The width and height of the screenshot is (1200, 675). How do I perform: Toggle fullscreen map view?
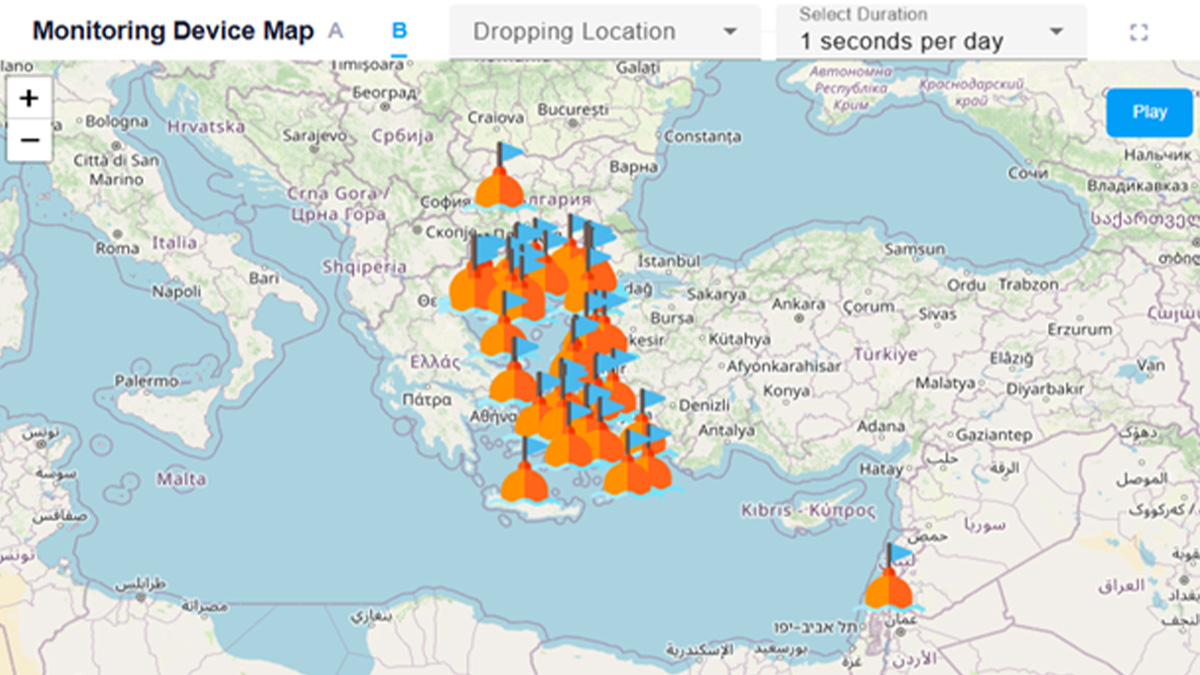(x=1138, y=32)
